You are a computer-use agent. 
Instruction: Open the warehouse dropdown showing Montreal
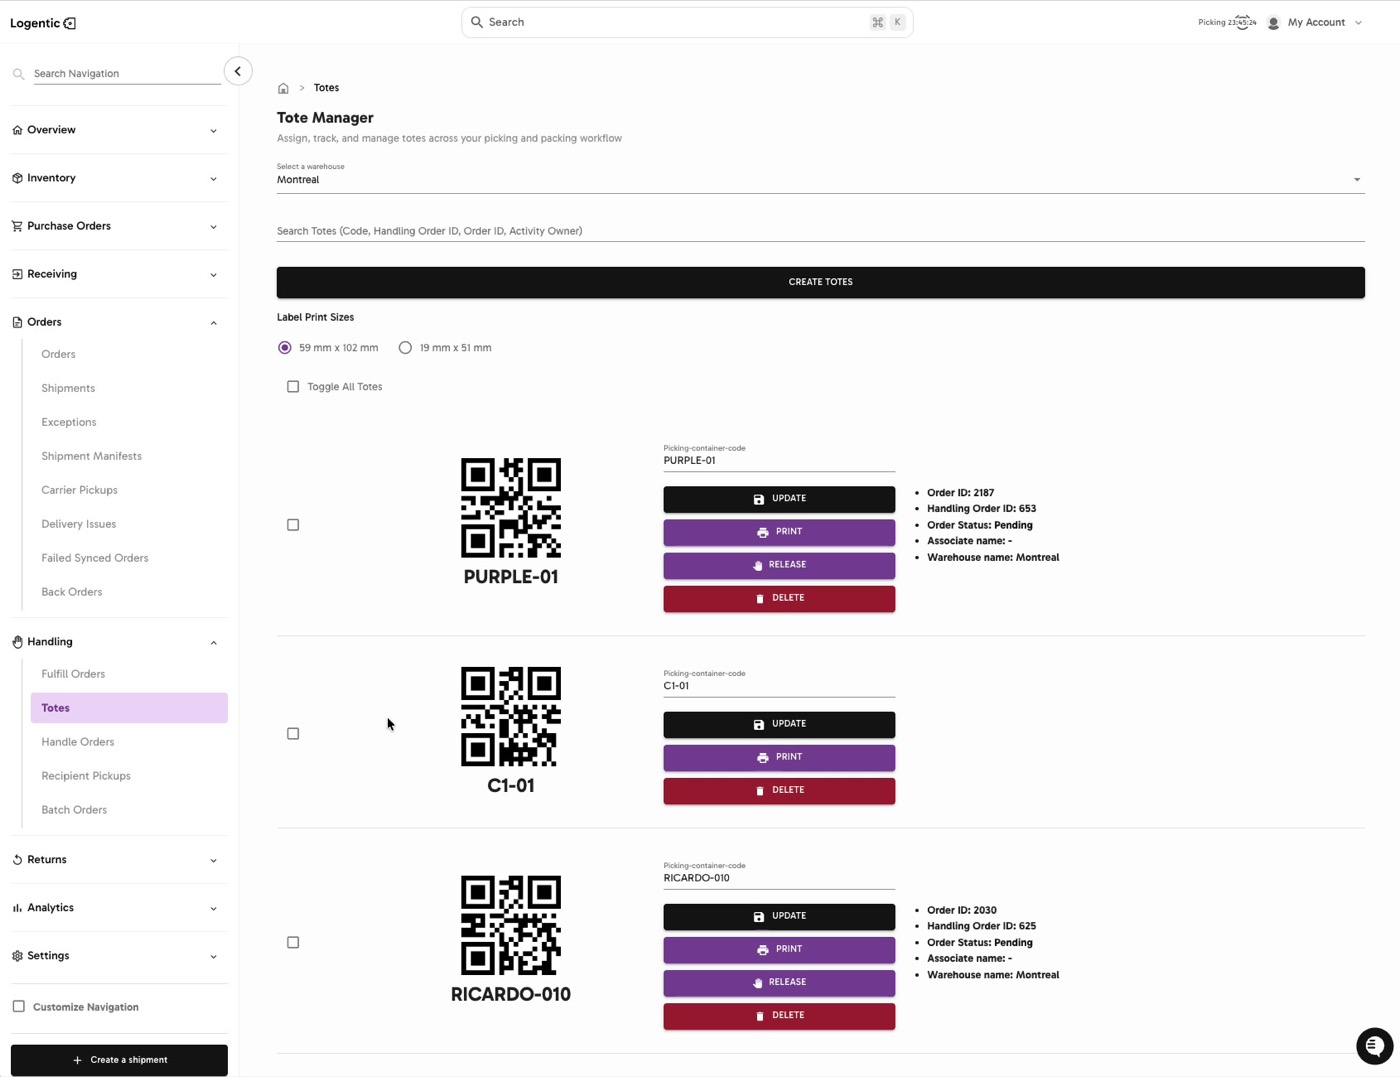pos(820,180)
